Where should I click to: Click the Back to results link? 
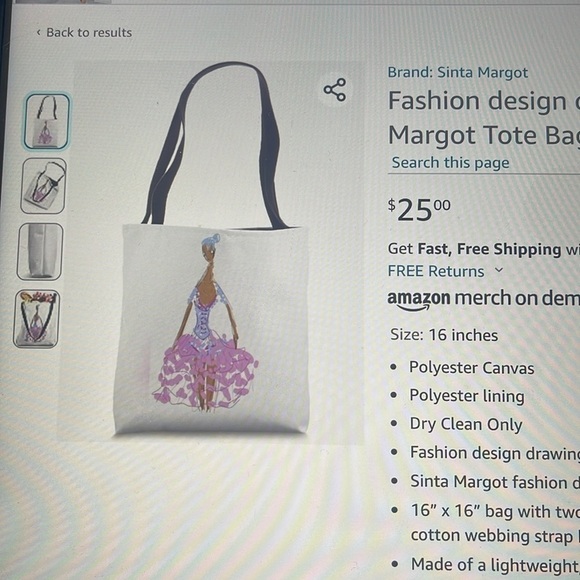[x=89, y=33]
